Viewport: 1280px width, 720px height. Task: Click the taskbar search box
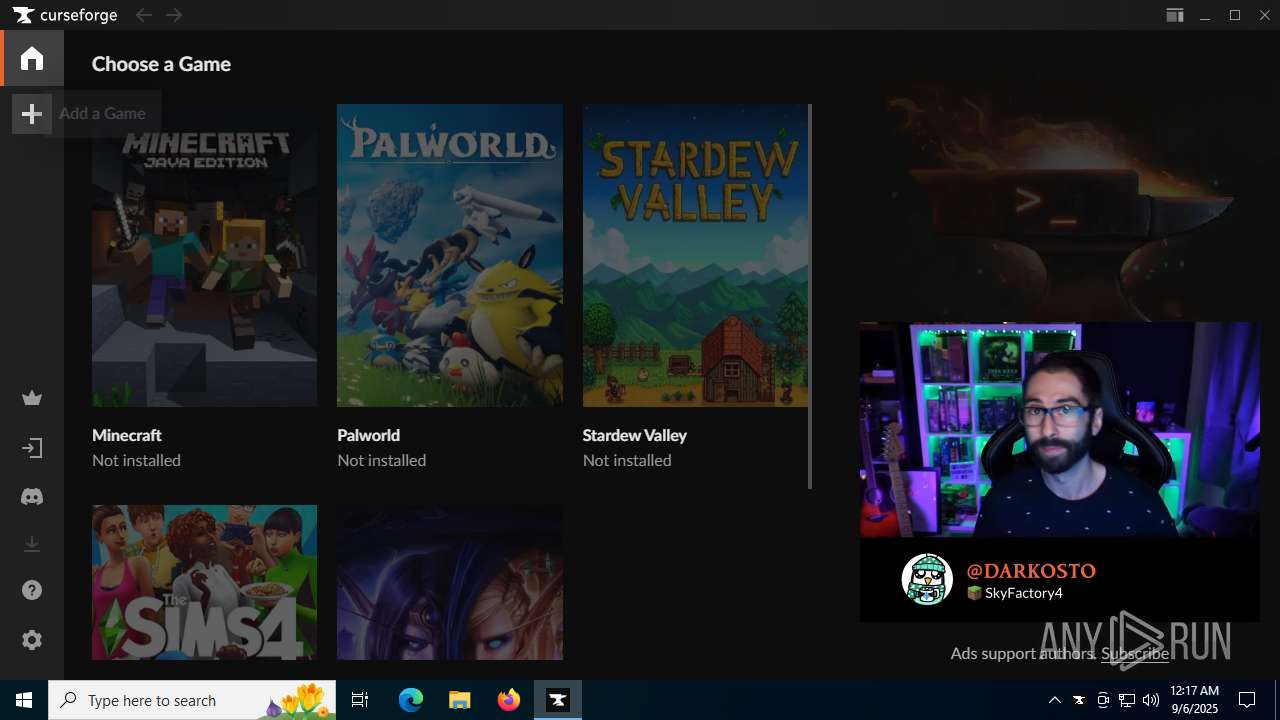192,700
